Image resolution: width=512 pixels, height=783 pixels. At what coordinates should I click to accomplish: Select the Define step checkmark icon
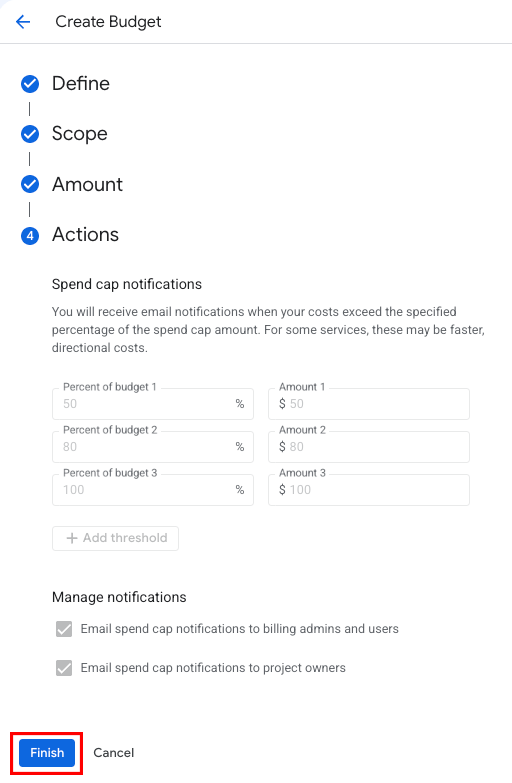coord(30,84)
